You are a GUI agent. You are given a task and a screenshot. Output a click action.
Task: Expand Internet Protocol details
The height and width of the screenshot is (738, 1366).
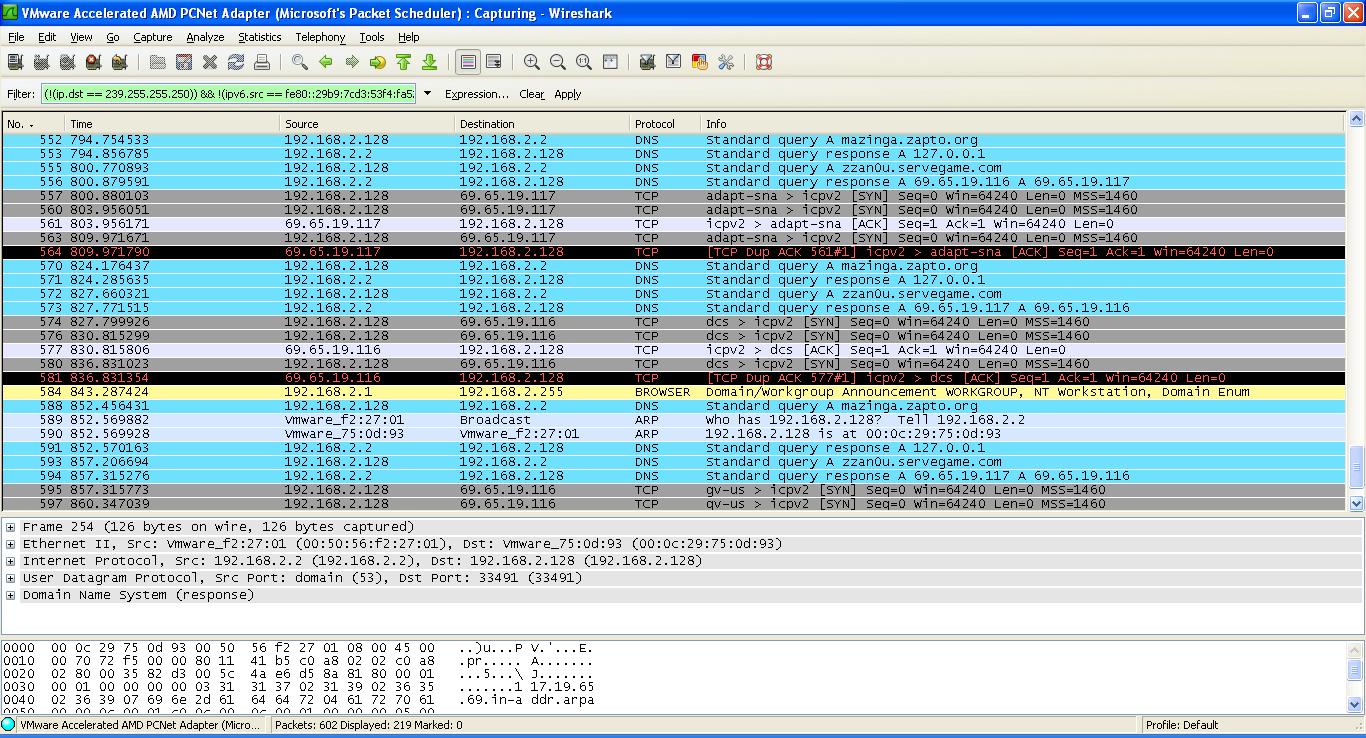coord(10,561)
